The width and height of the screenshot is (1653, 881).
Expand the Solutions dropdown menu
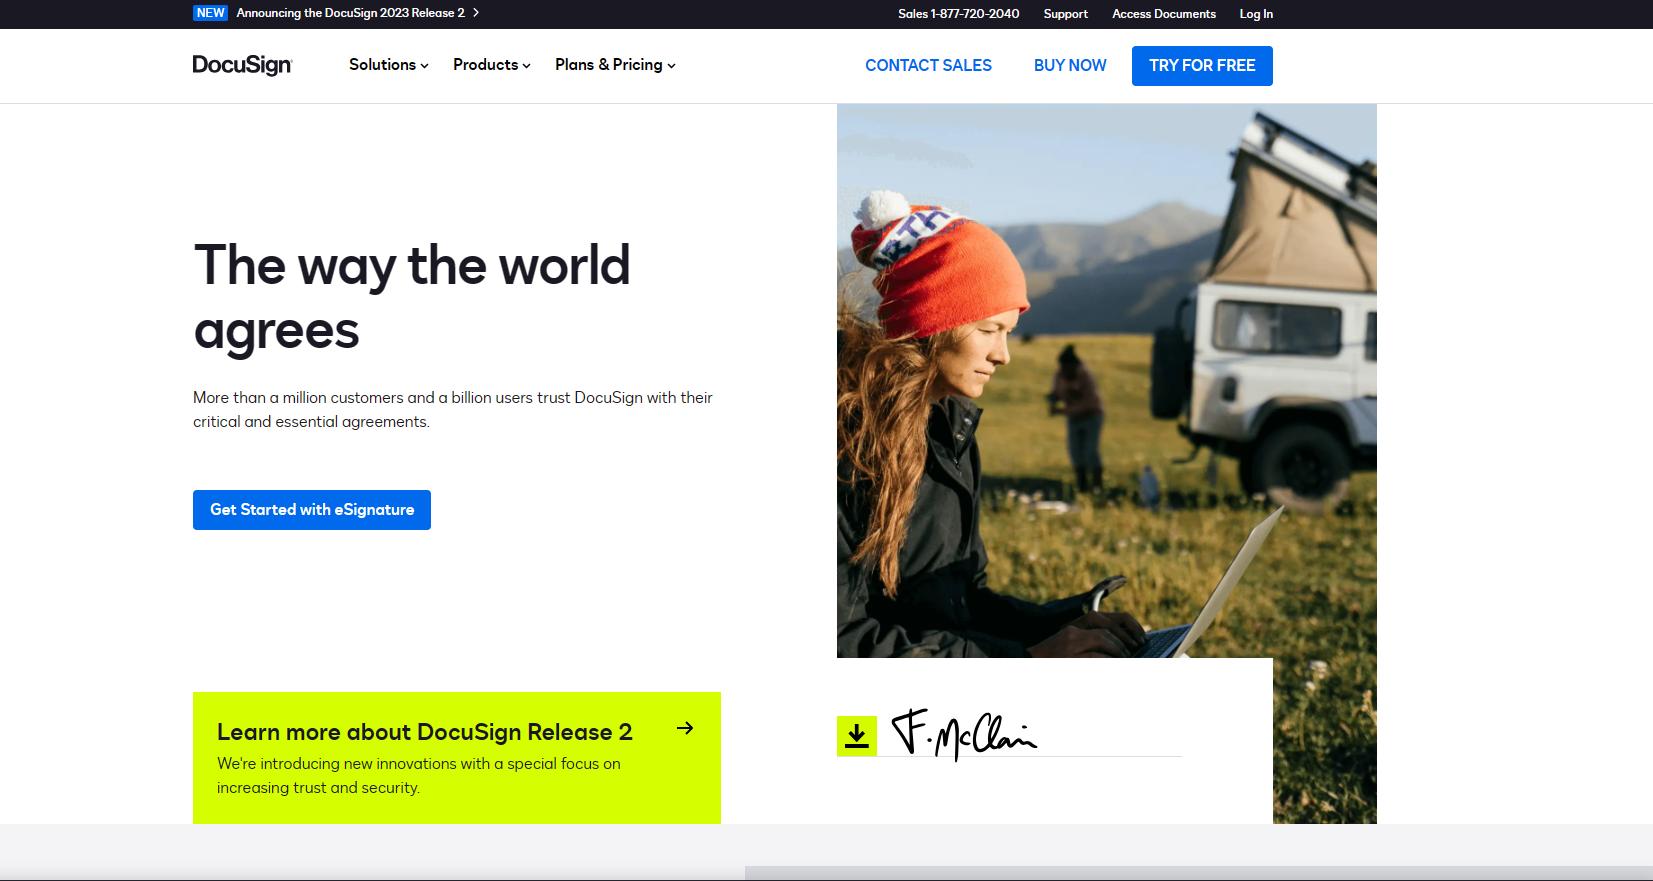coord(388,65)
